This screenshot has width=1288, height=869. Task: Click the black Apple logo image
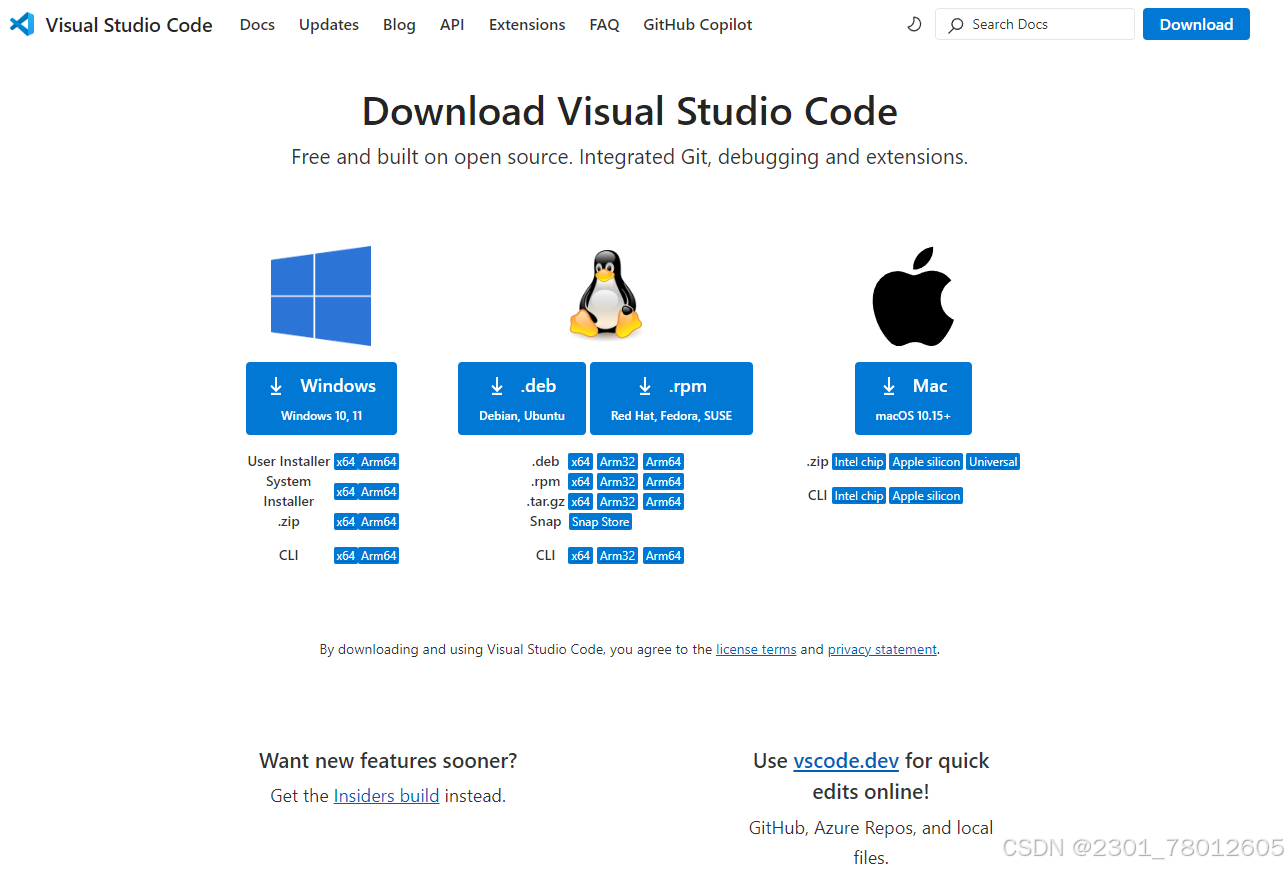tap(913, 296)
